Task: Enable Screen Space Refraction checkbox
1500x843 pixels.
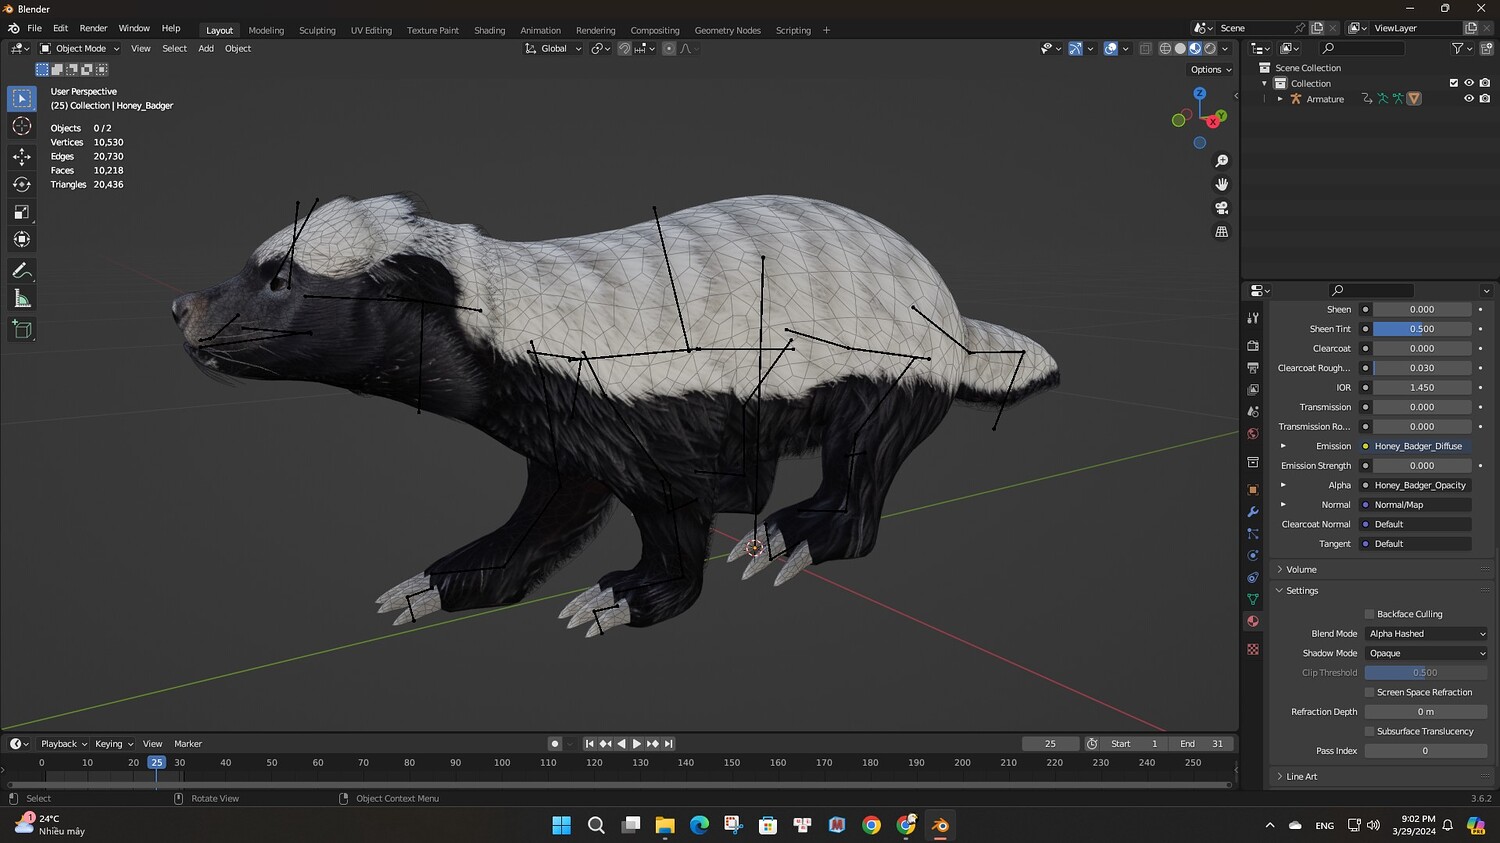Action: tap(1369, 692)
